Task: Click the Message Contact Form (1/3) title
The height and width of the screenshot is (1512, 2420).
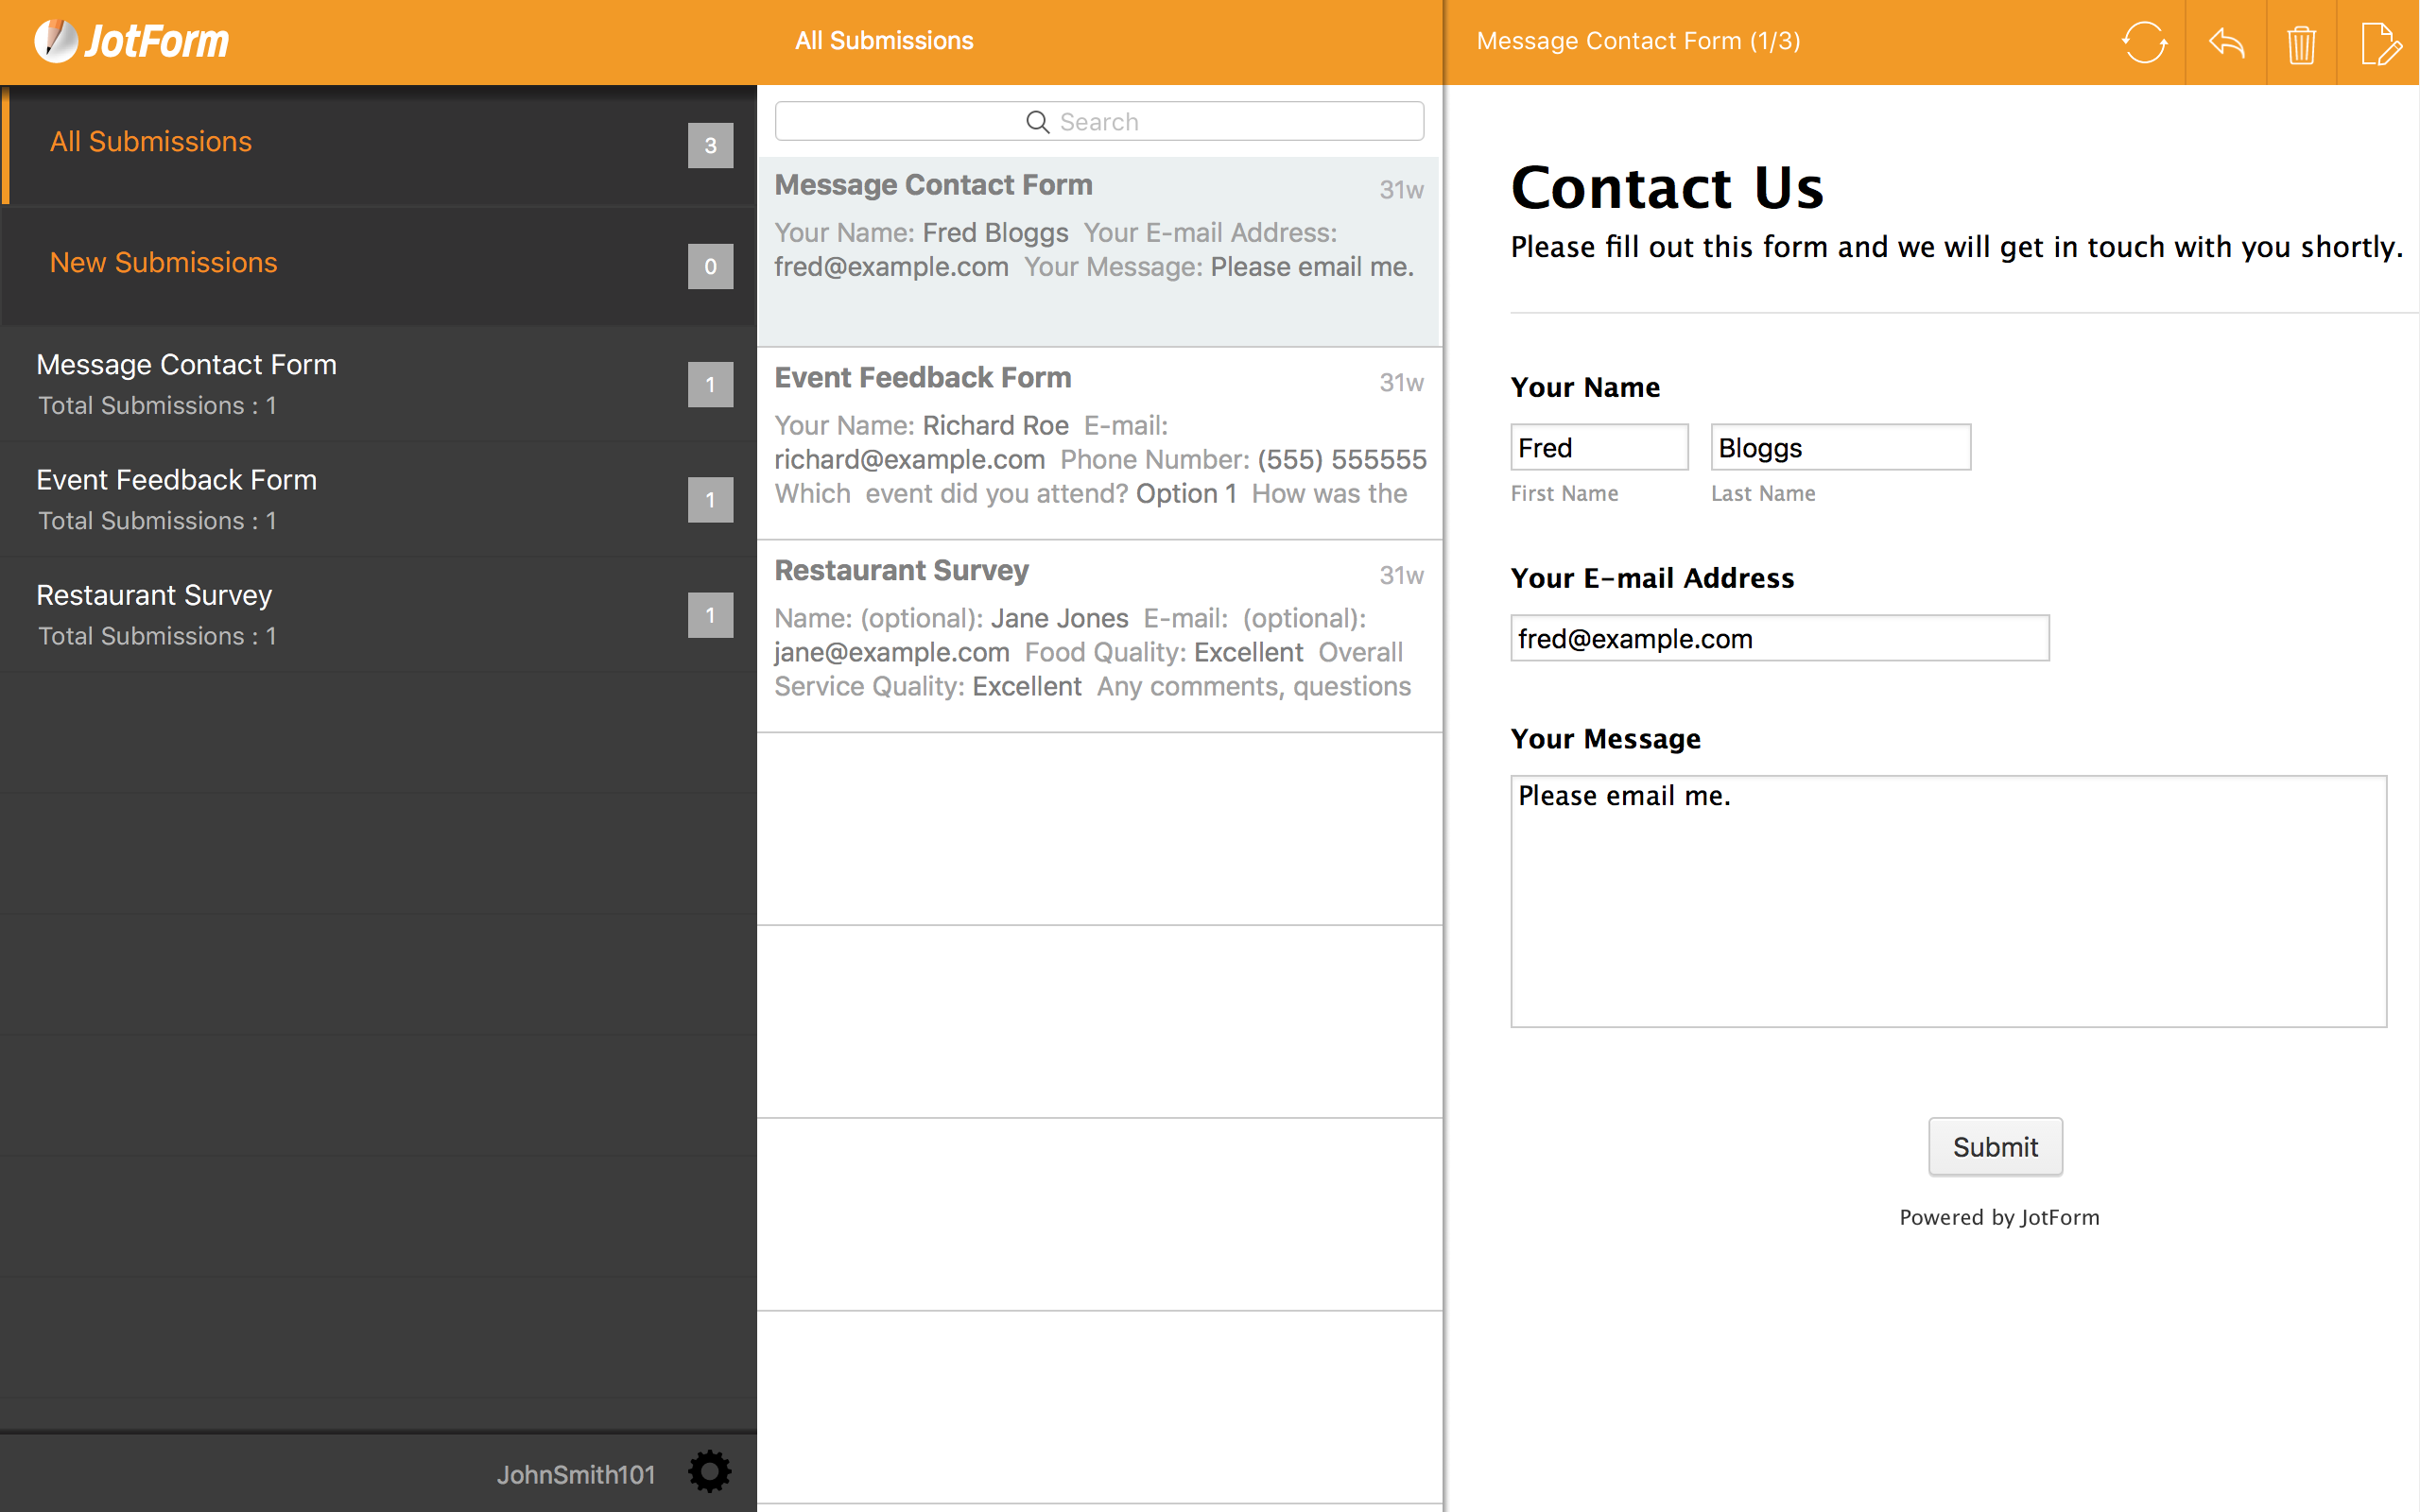Action: [1638, 41]
